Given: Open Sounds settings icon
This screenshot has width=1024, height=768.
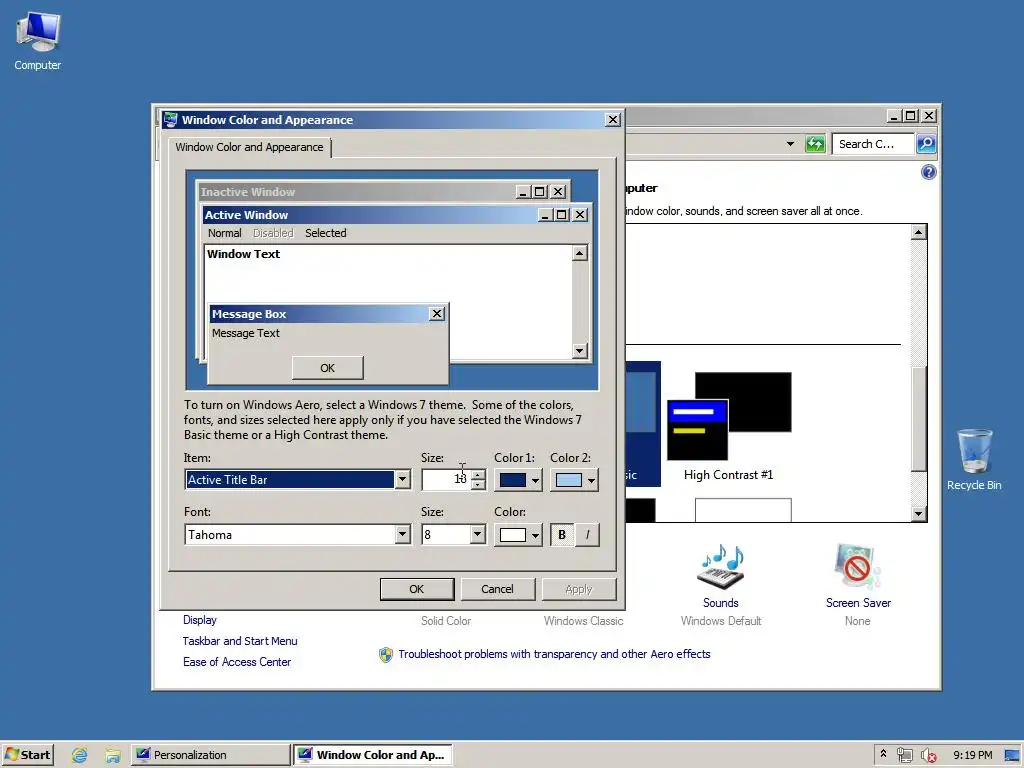Looking at the screenshot, I should pos(720,567).
